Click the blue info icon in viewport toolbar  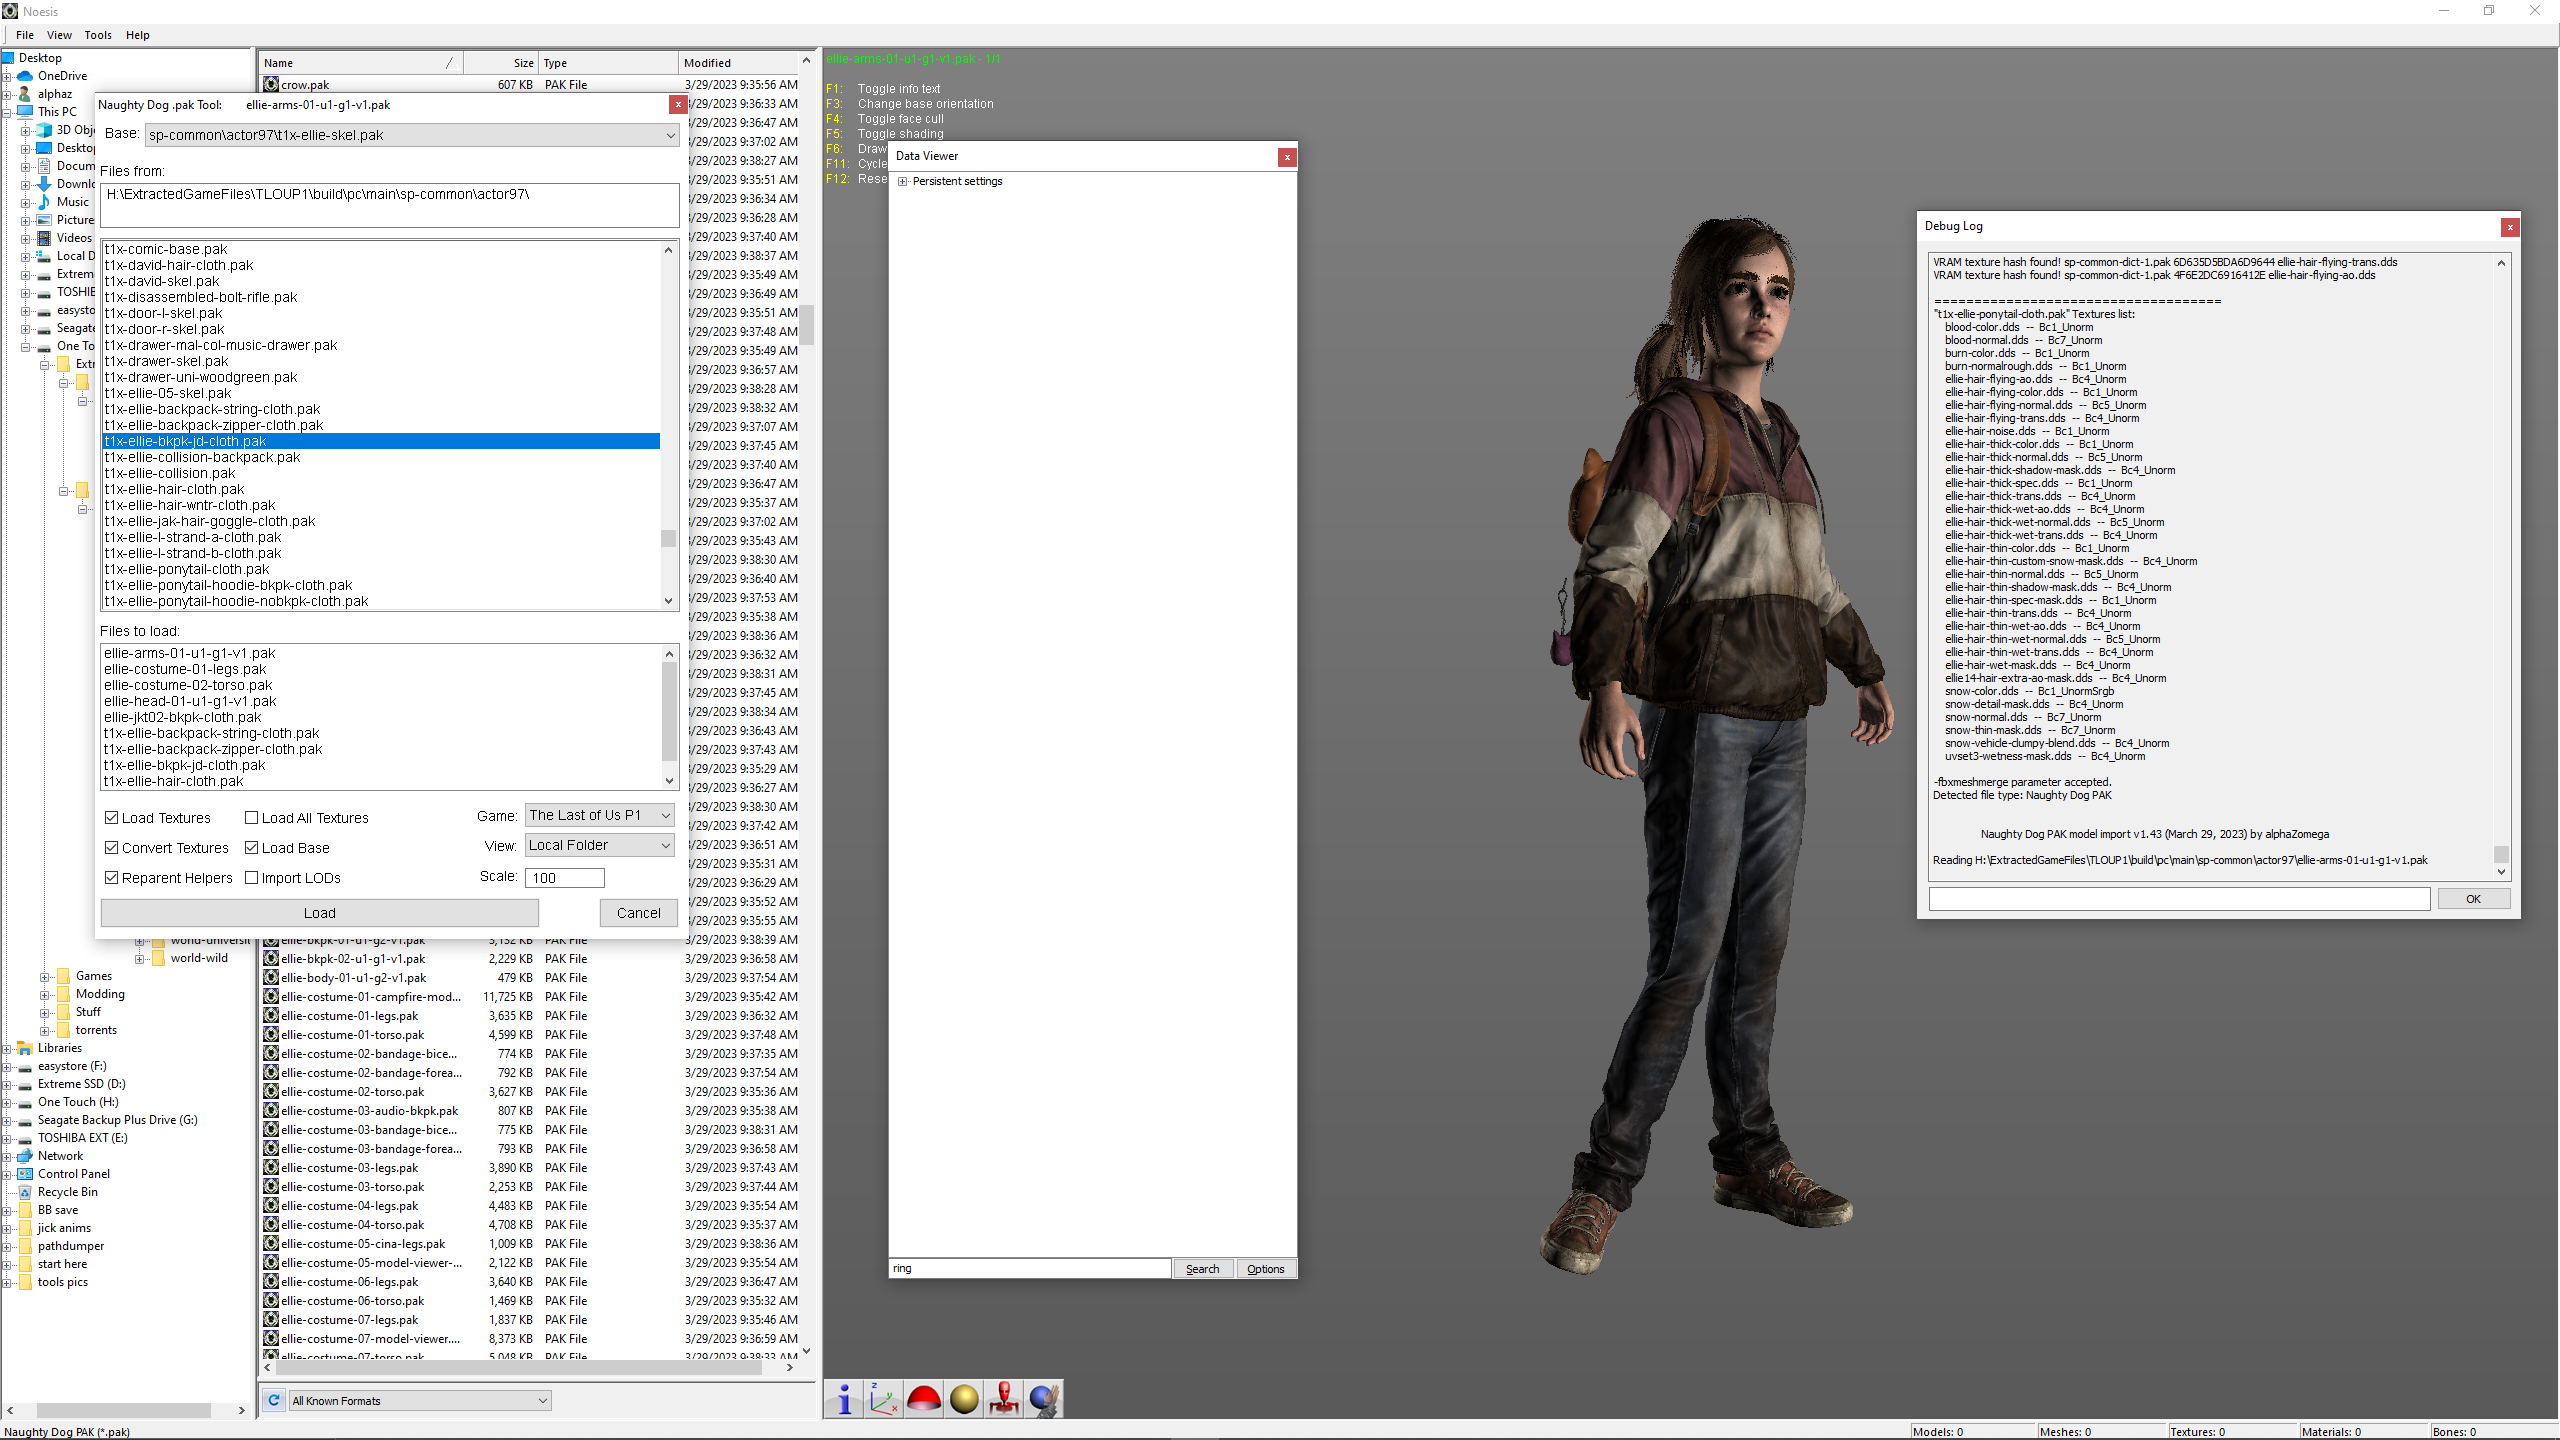[845, 1399]
